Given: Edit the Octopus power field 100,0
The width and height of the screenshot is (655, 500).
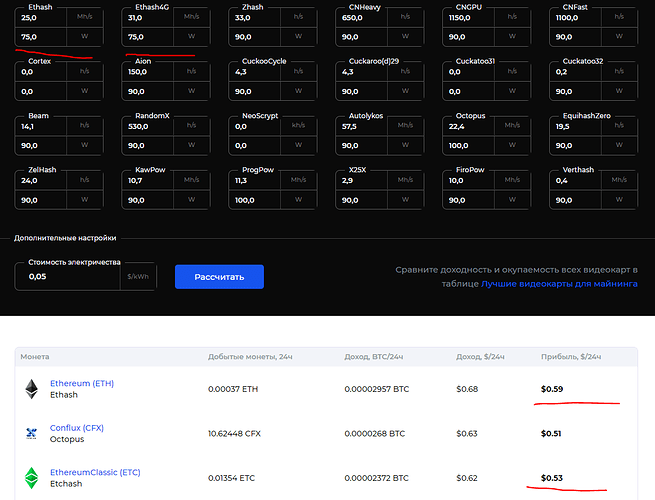Looking at the screenshot, I should coord(469,146).
